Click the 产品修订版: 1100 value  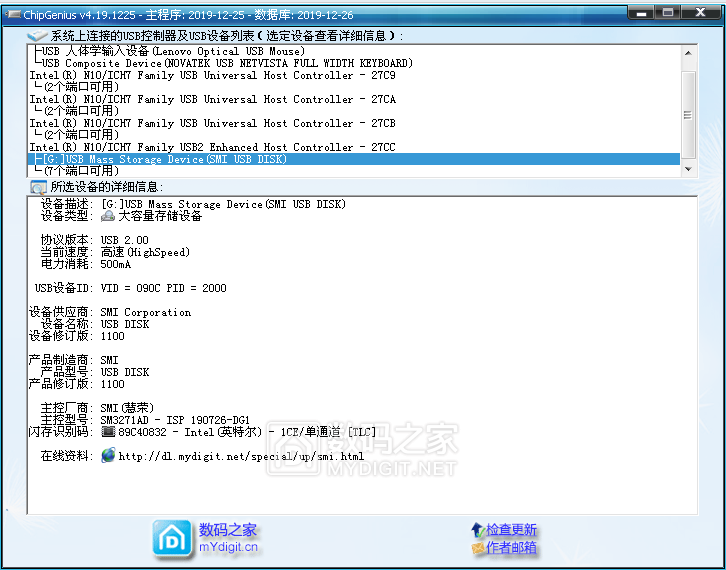coord(113,384)
